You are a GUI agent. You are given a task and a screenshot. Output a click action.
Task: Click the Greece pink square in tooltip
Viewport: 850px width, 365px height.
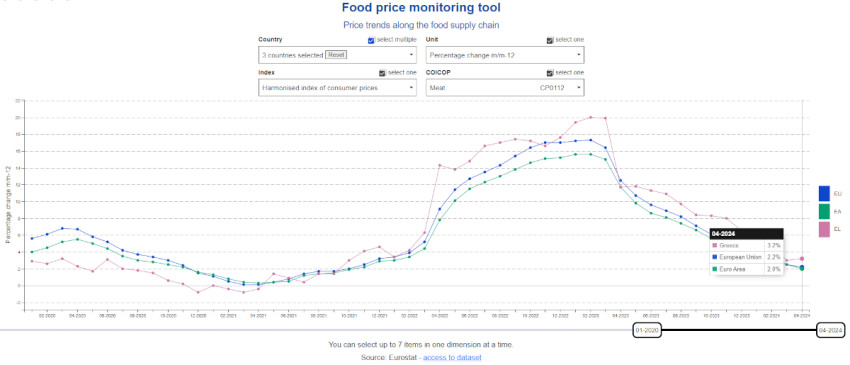(716, 246)
